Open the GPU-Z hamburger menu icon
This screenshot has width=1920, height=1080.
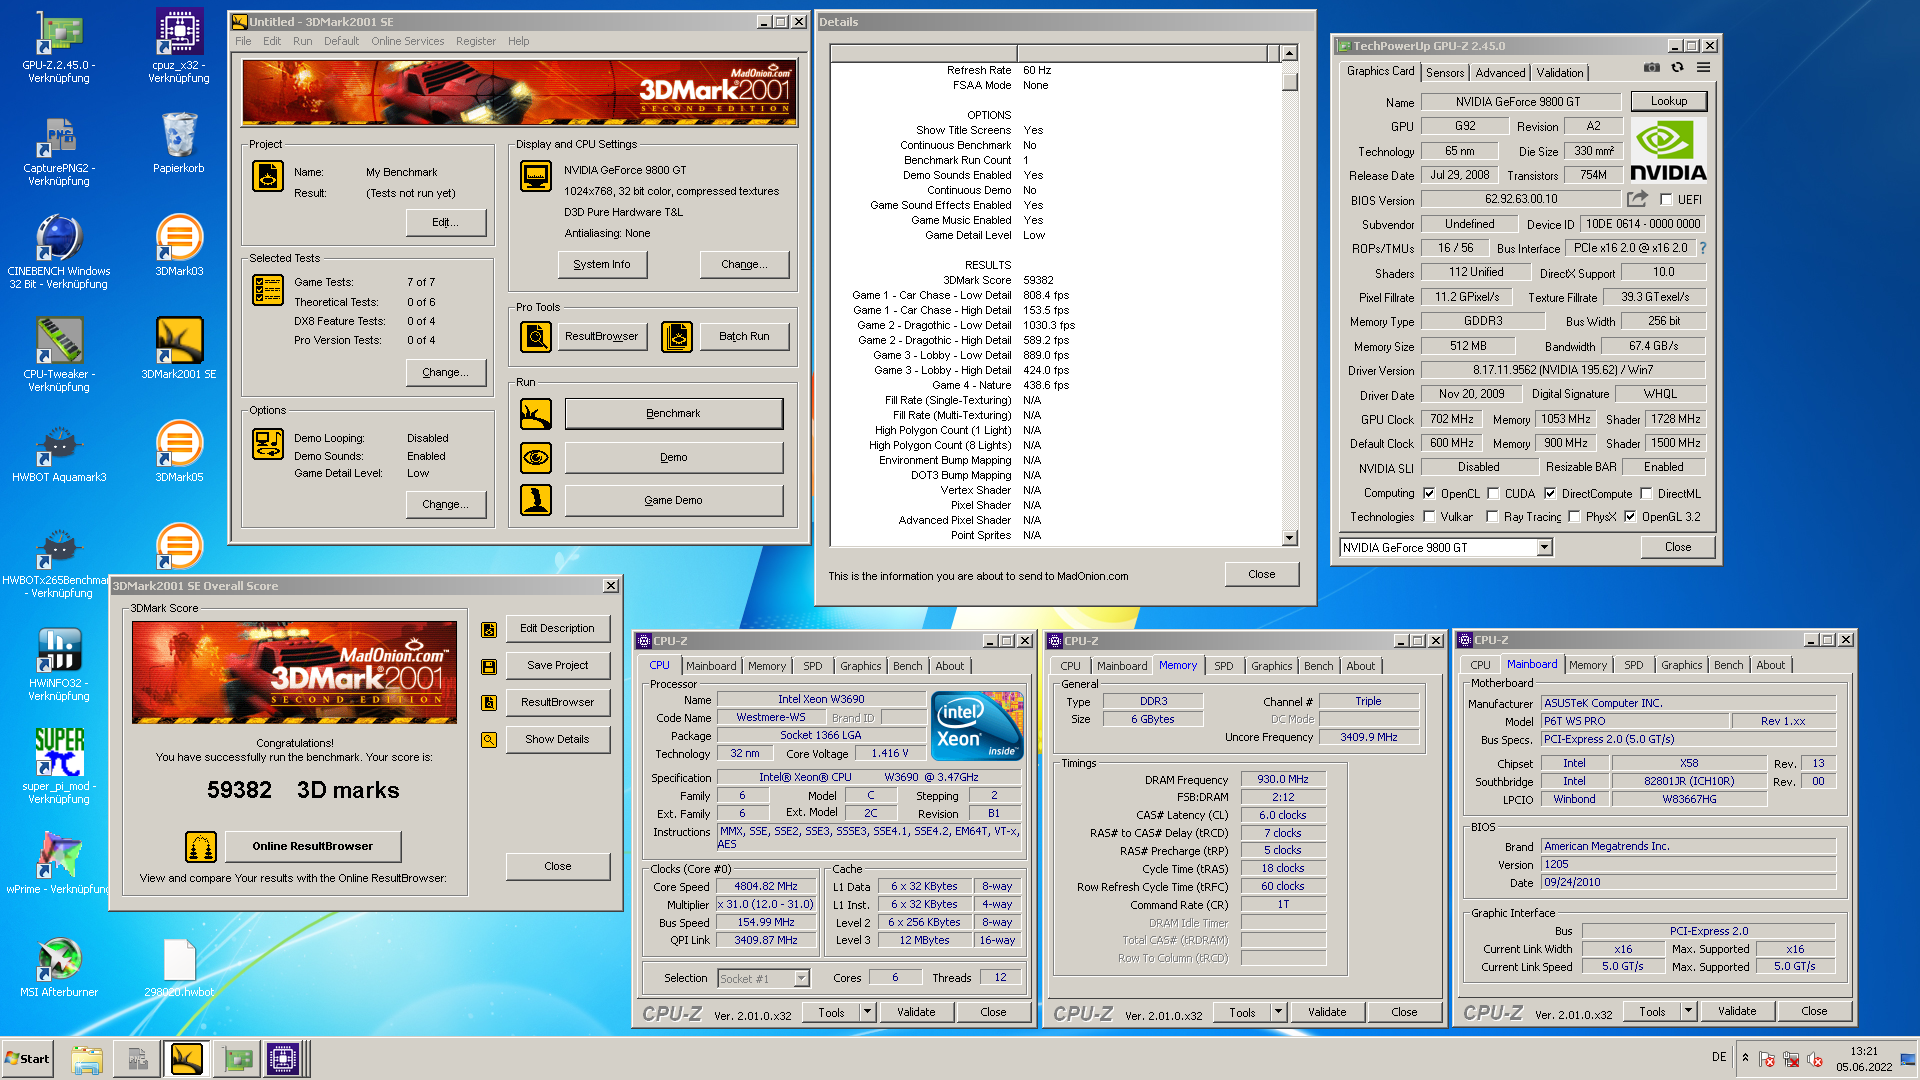pyautogui.click(x=1703, y=68)
